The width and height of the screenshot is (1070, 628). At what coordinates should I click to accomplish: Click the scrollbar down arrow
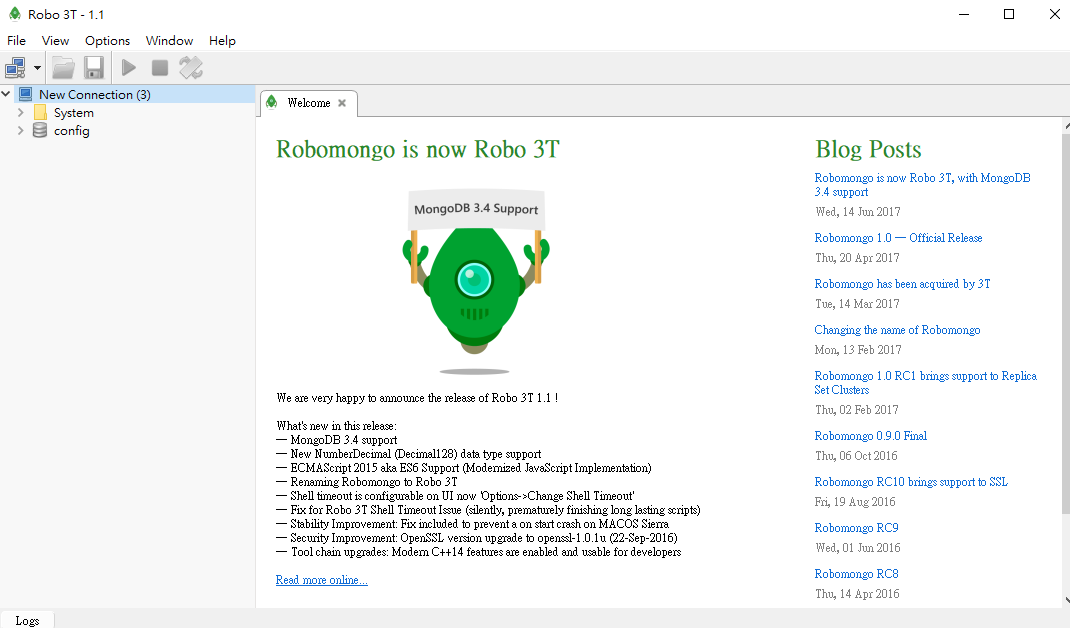1066,601
